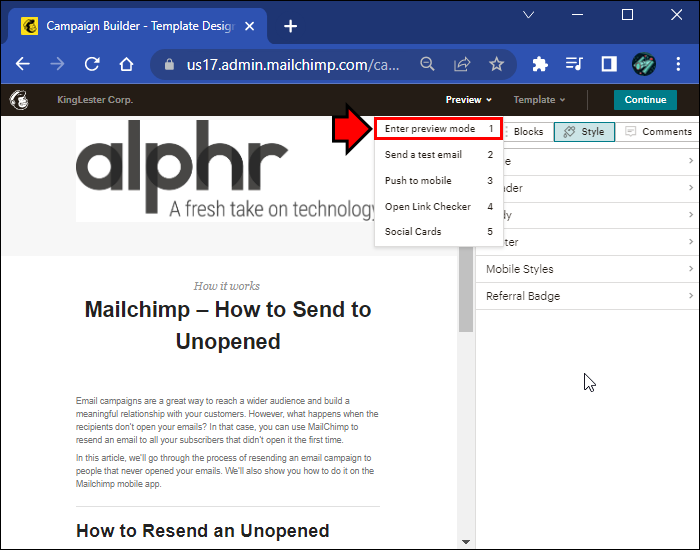Open a new browser tab
This screenshot has width=700, height=550.
(x=290, y=26)
